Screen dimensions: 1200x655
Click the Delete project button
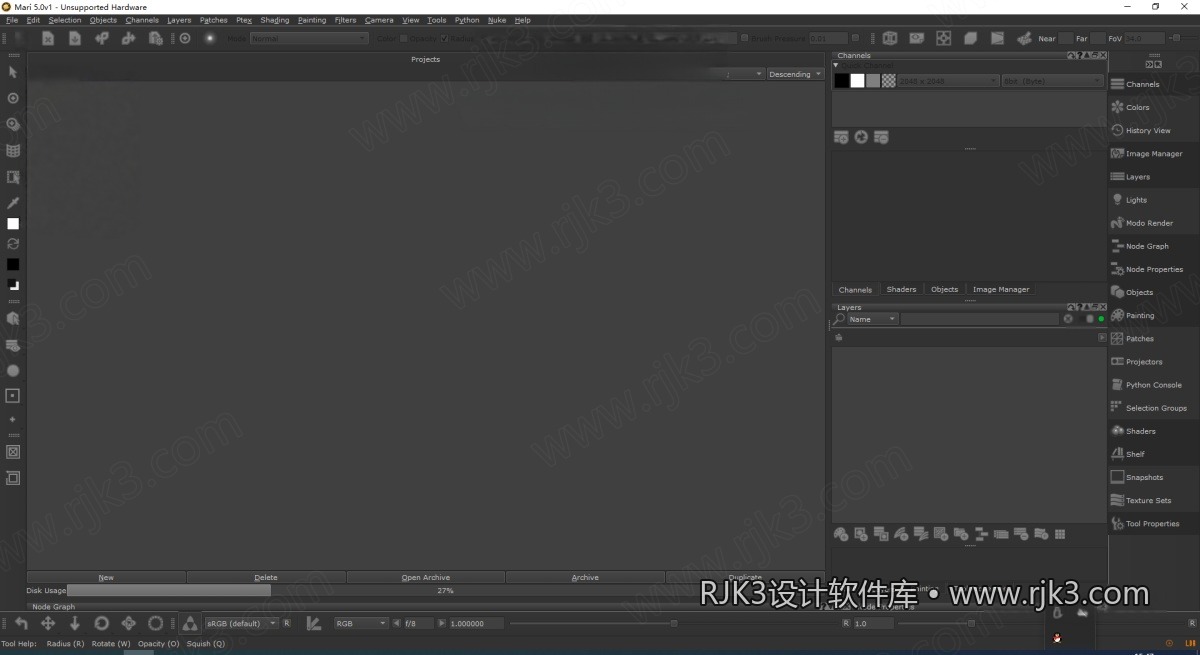tap(266, 577)
